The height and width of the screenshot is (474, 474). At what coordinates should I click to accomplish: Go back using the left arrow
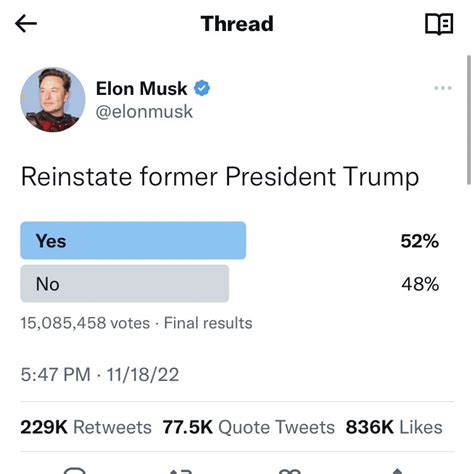click(26, 24)
